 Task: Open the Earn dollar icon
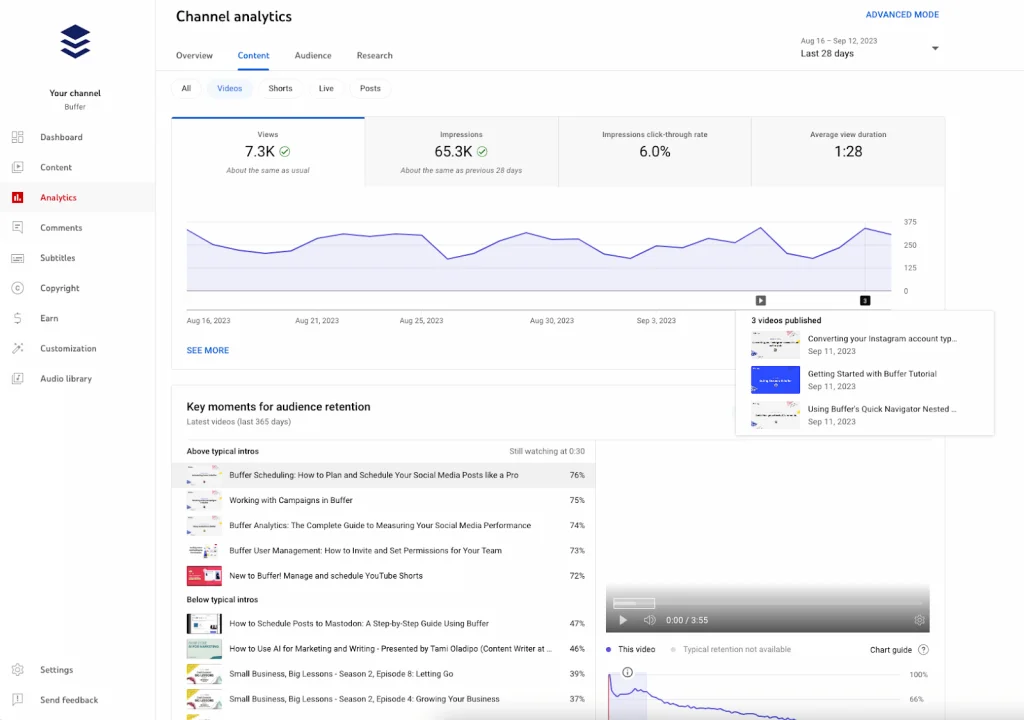[x=18, y=318]
